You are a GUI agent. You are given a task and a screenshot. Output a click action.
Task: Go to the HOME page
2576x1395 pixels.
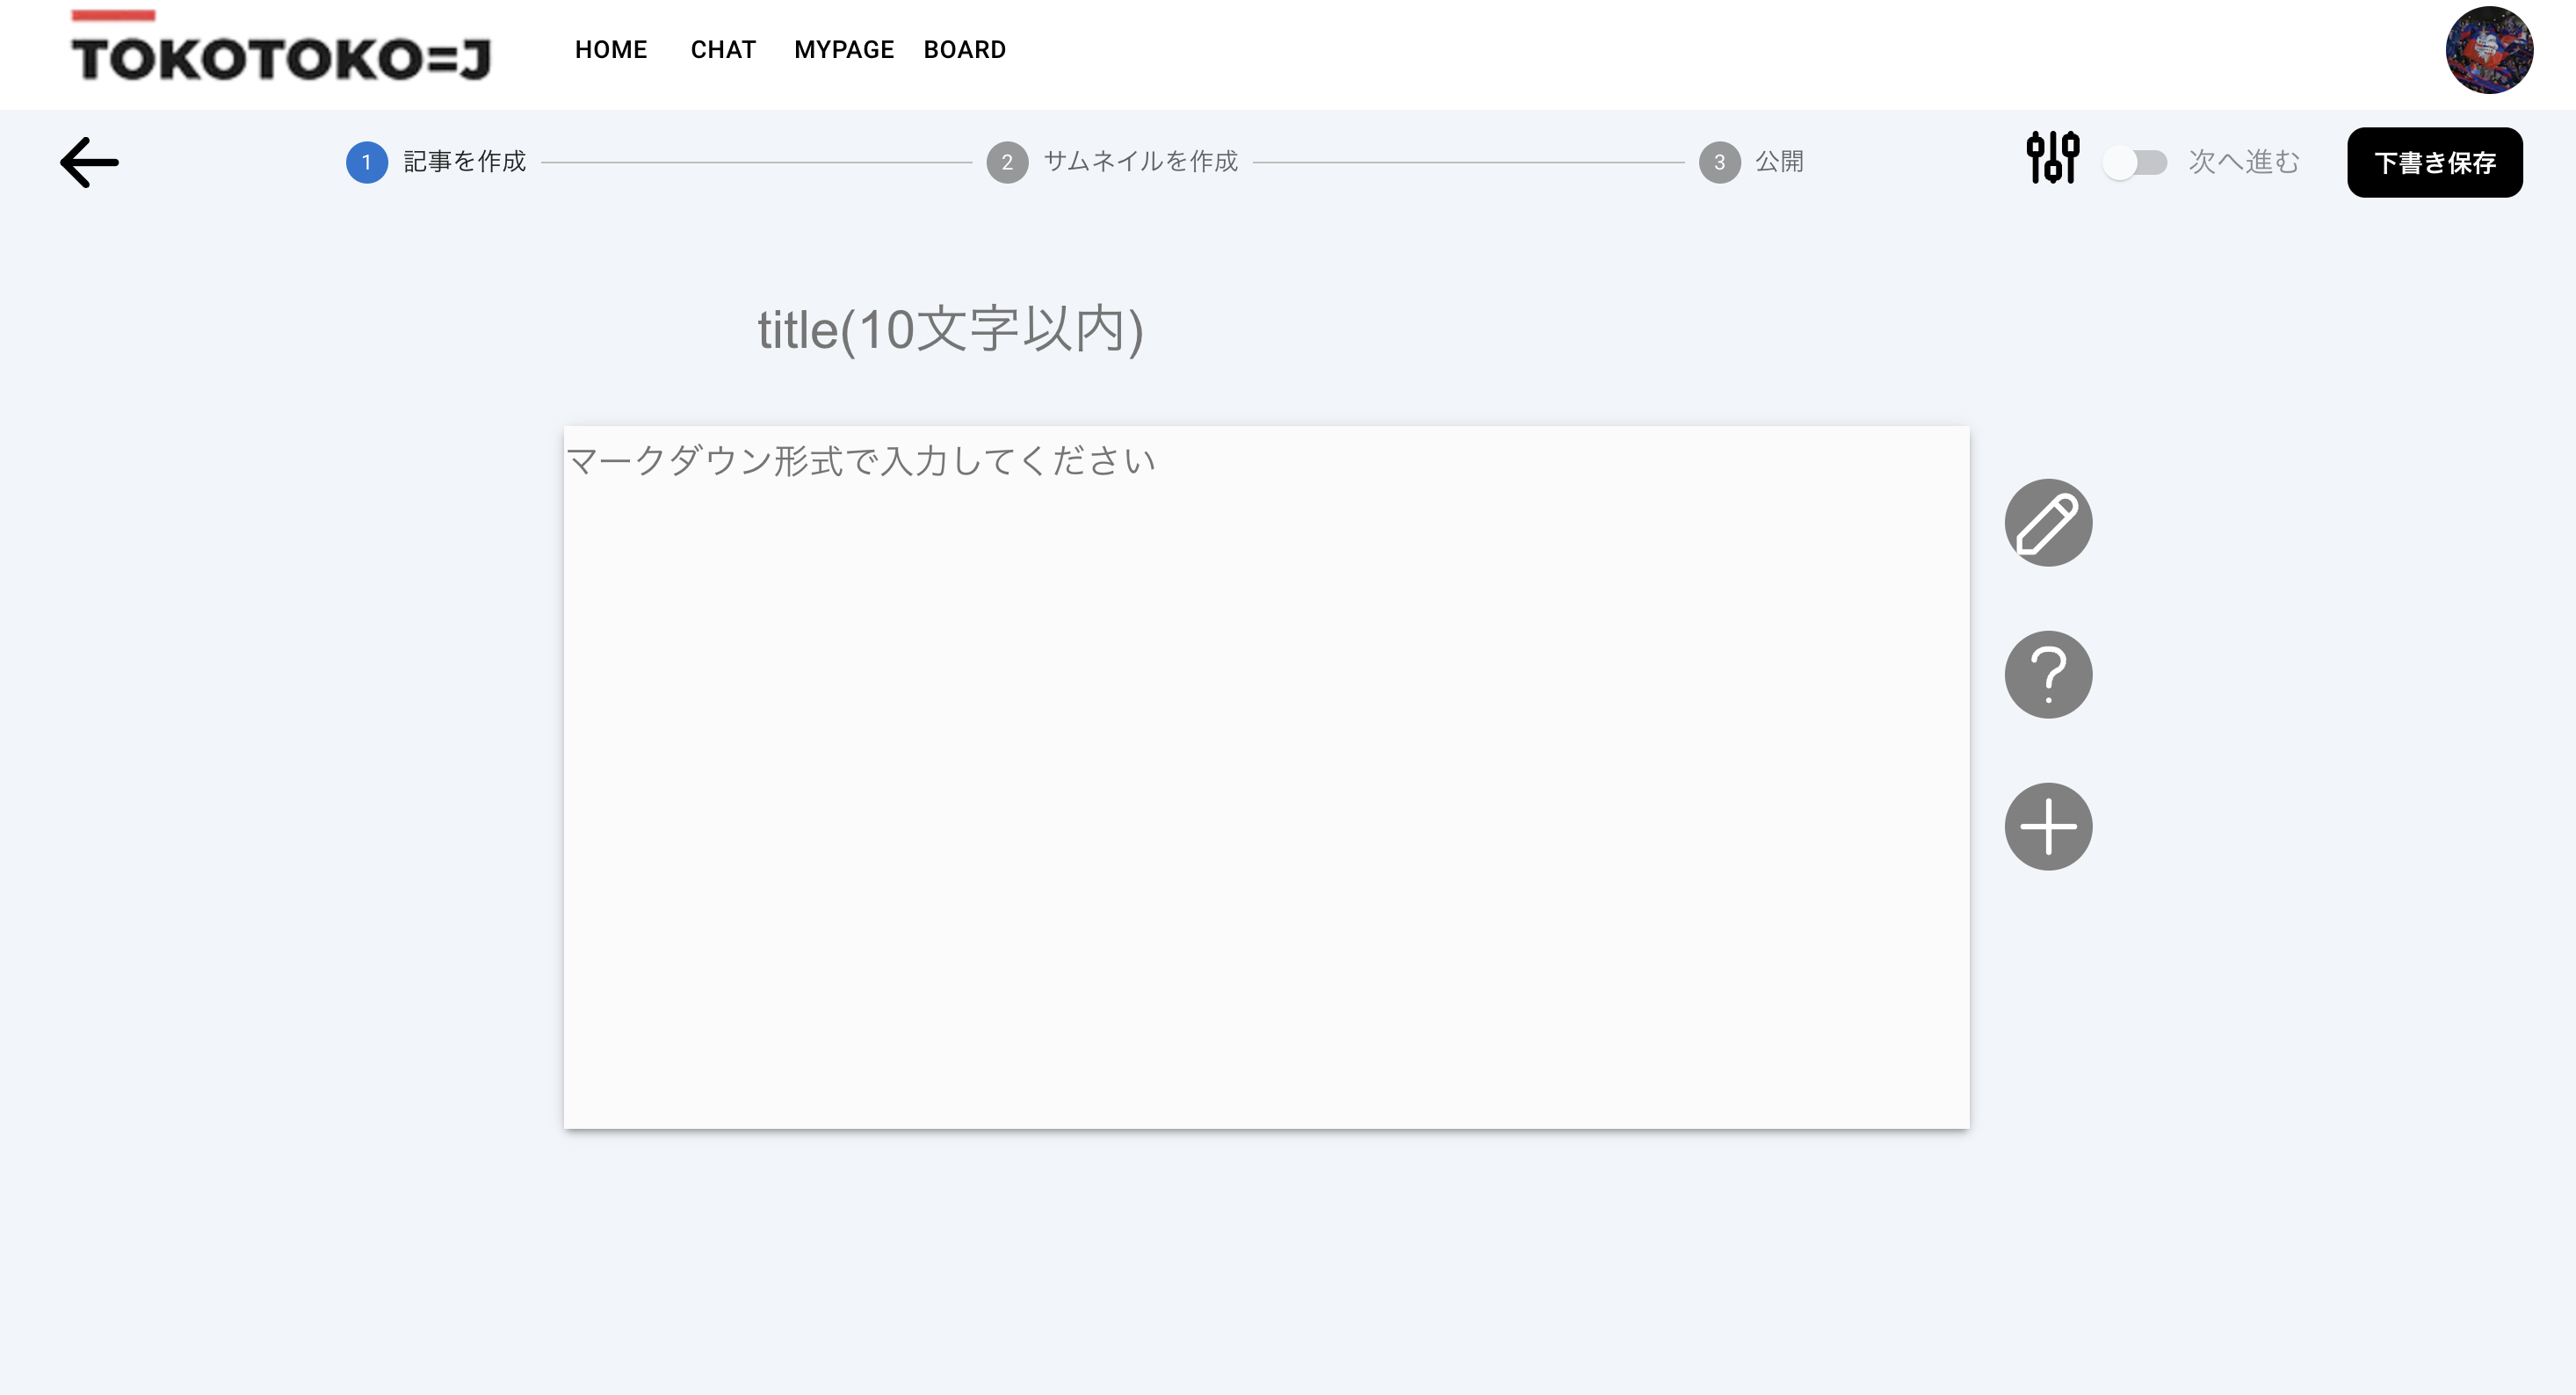[610, 49]
